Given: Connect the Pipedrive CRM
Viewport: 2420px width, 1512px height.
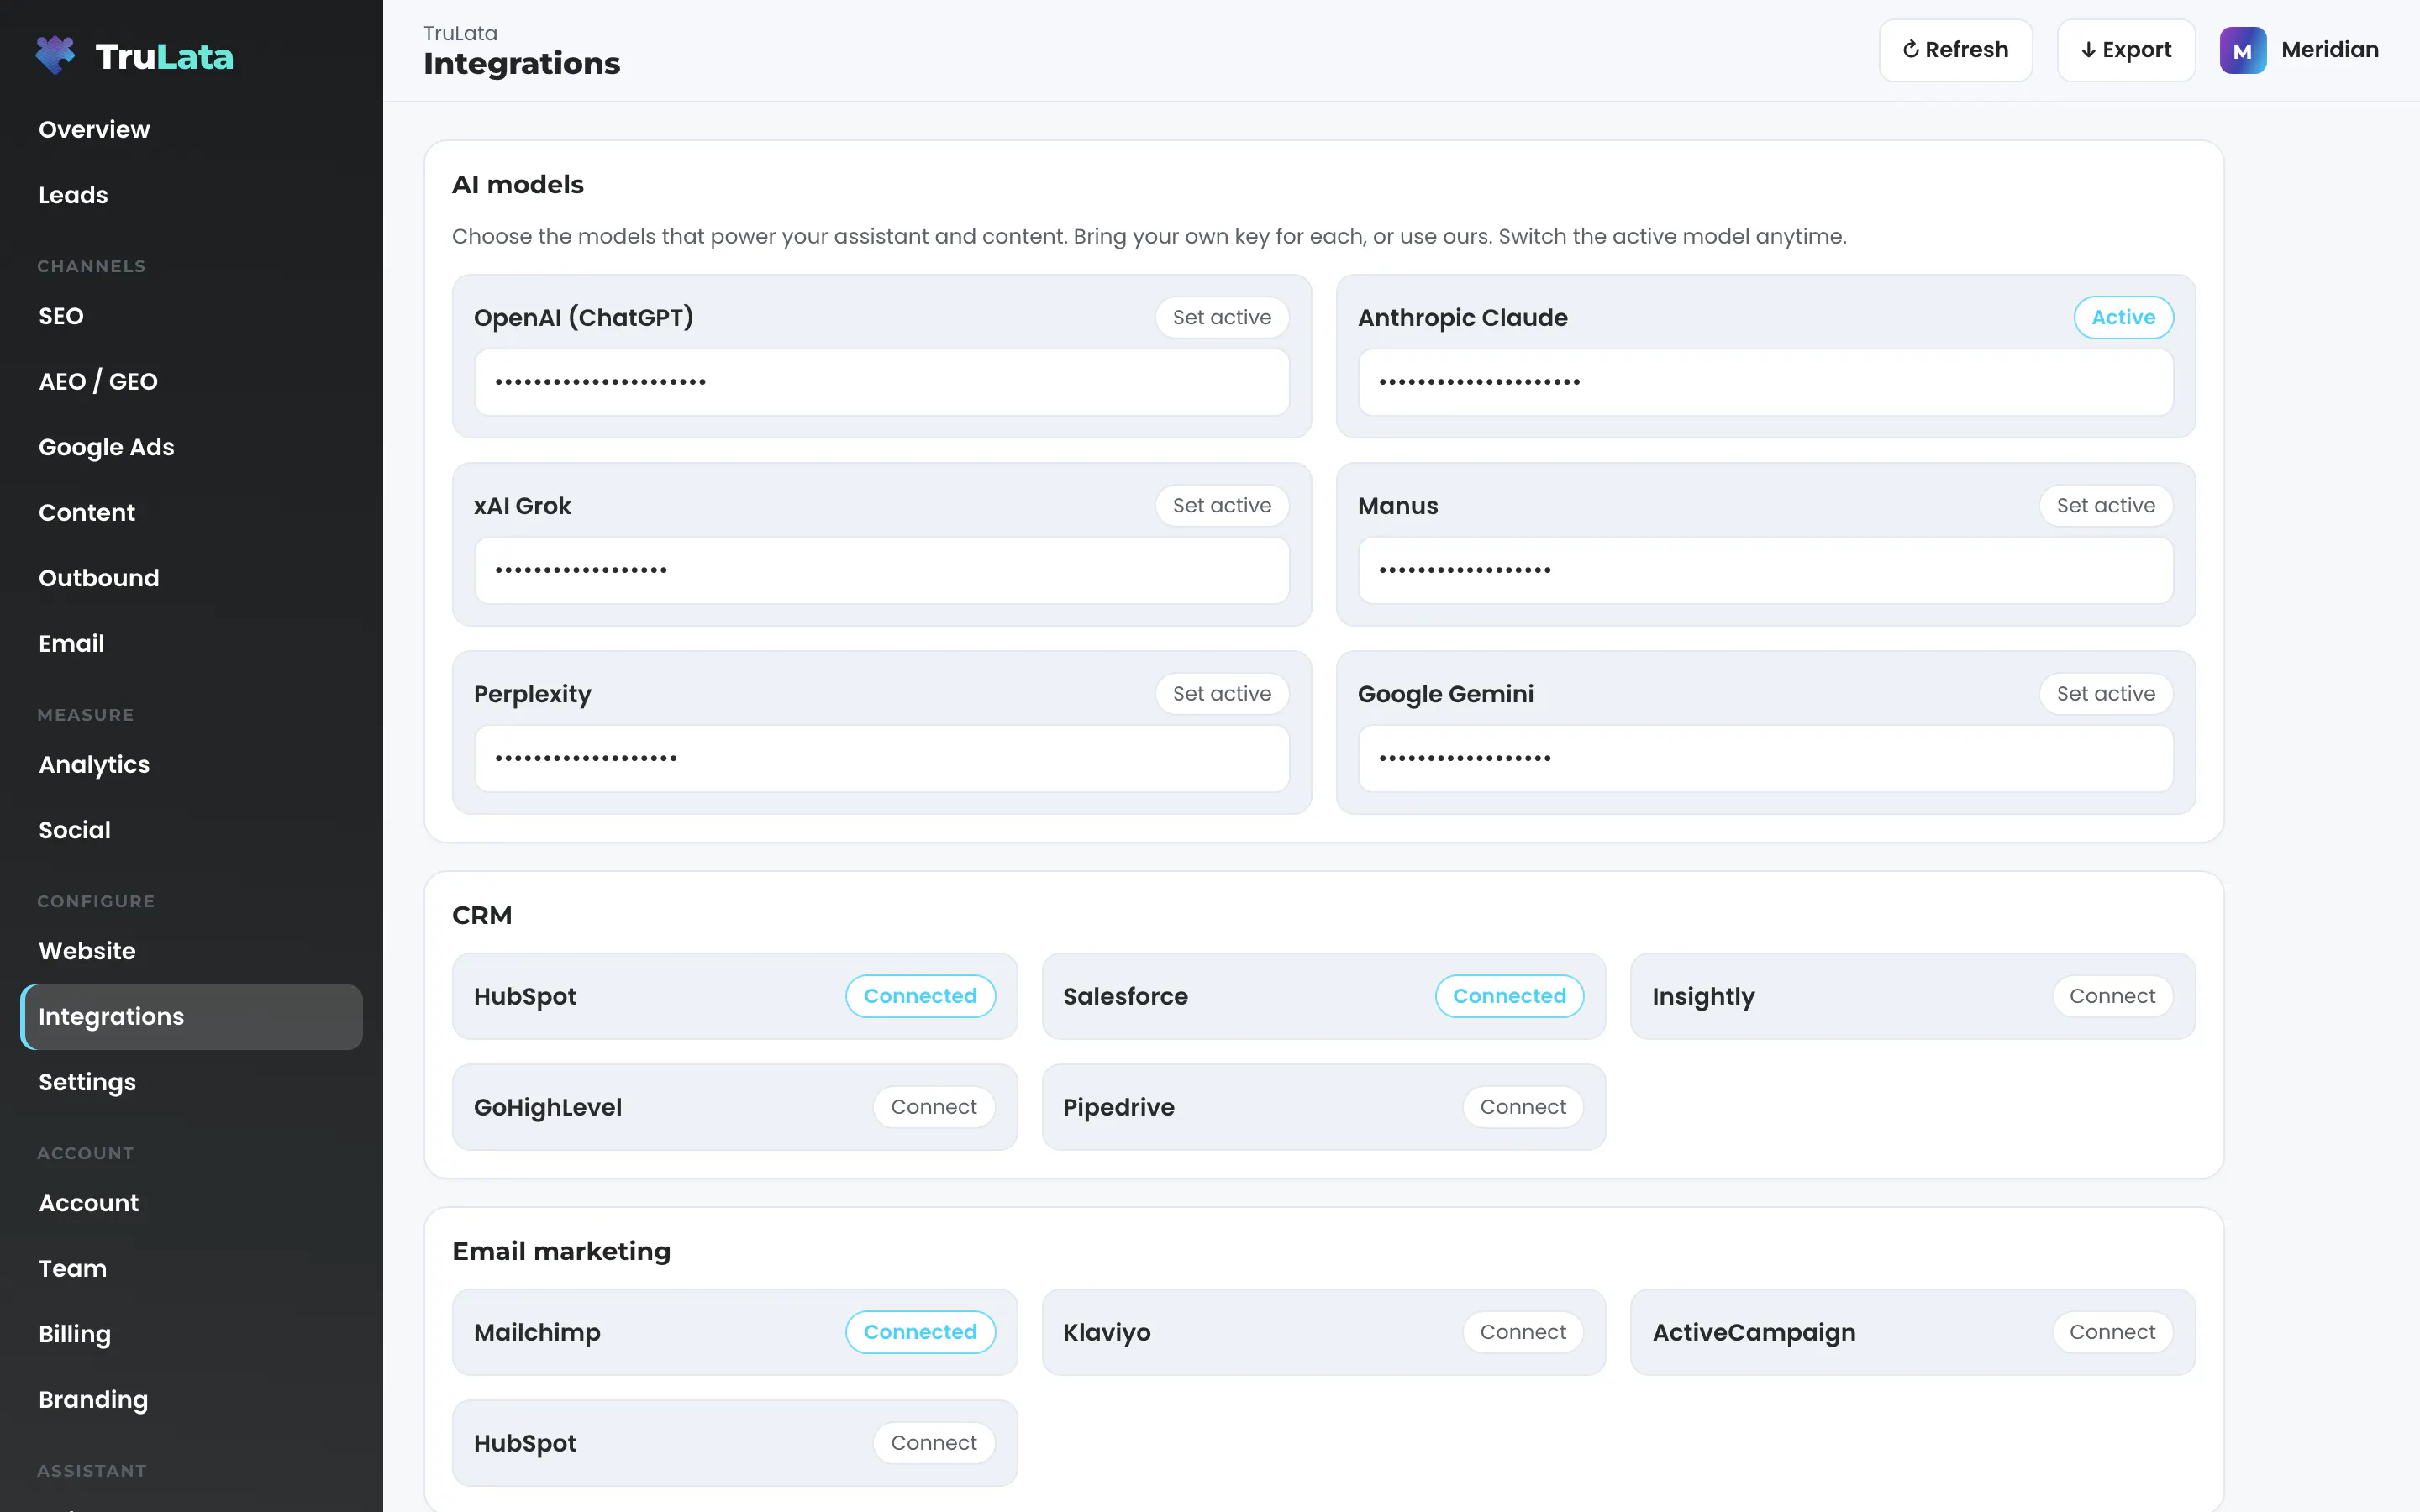Looking at the screenshot, I should (x=1522, y=1107).
